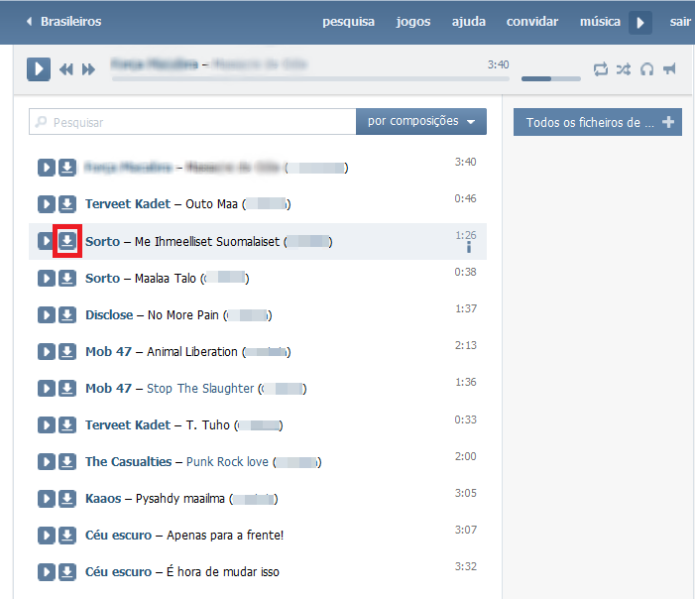Play Kaaos – Pysahdy maailma
The image size is (695, 599).
click(x=46, y=499)
